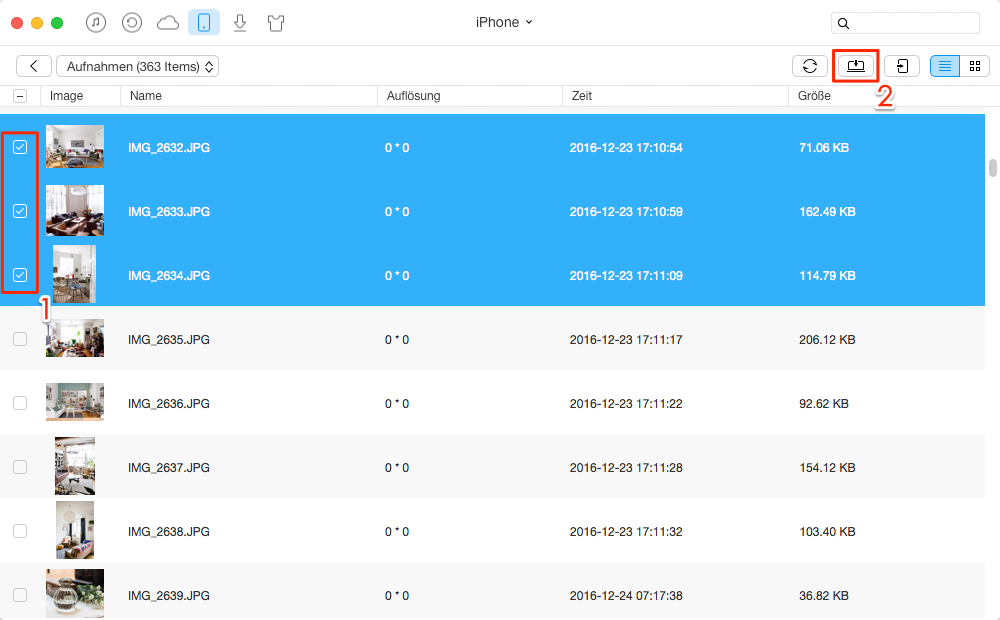This screenshot has width=1000, height=620.
Task: Switch to grid thumbnail view
Action: [x=974, y=66]
